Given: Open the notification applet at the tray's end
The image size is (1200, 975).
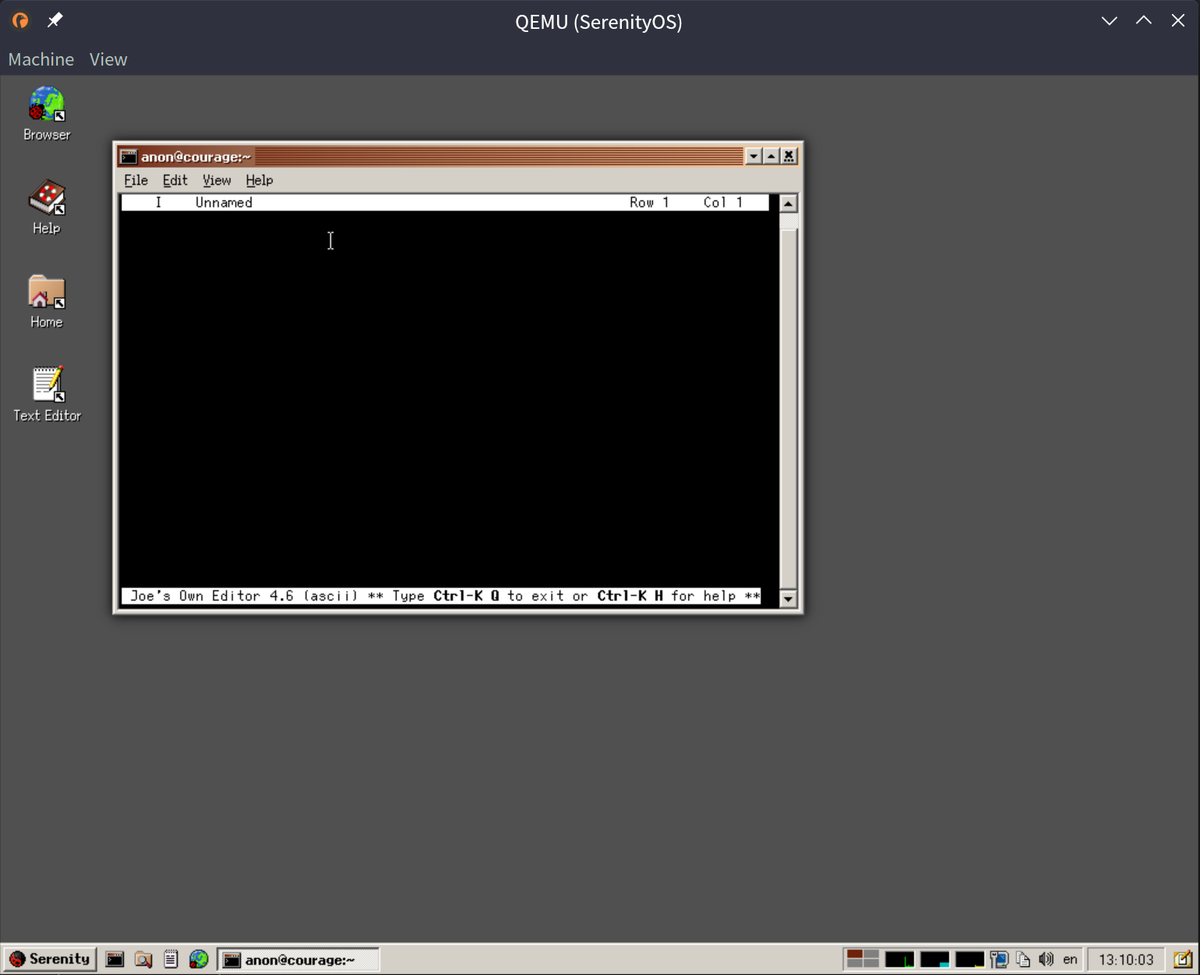Looking at the screenshot, I should (1184, 959).
